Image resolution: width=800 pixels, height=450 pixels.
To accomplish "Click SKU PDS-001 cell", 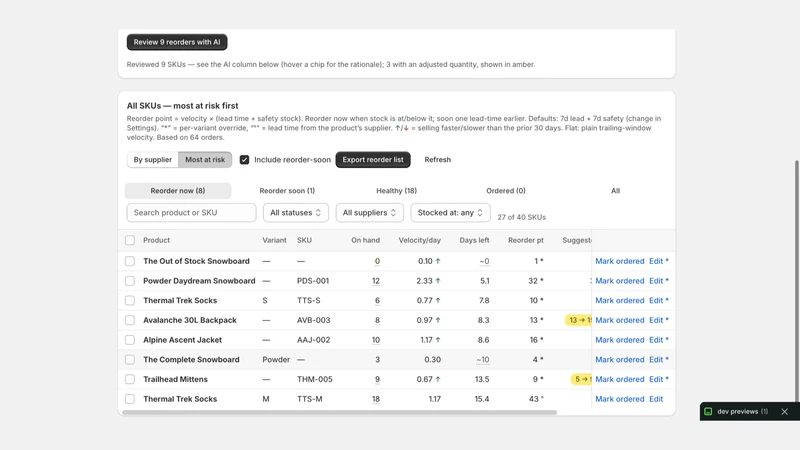I will coord(313,281).
